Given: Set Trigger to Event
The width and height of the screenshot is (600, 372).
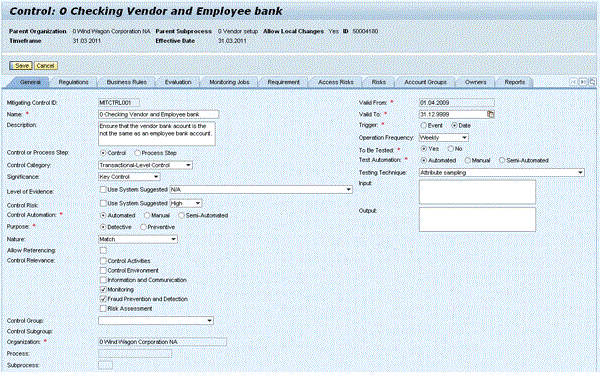Looking at the screenshot, I should pos(424,125).
